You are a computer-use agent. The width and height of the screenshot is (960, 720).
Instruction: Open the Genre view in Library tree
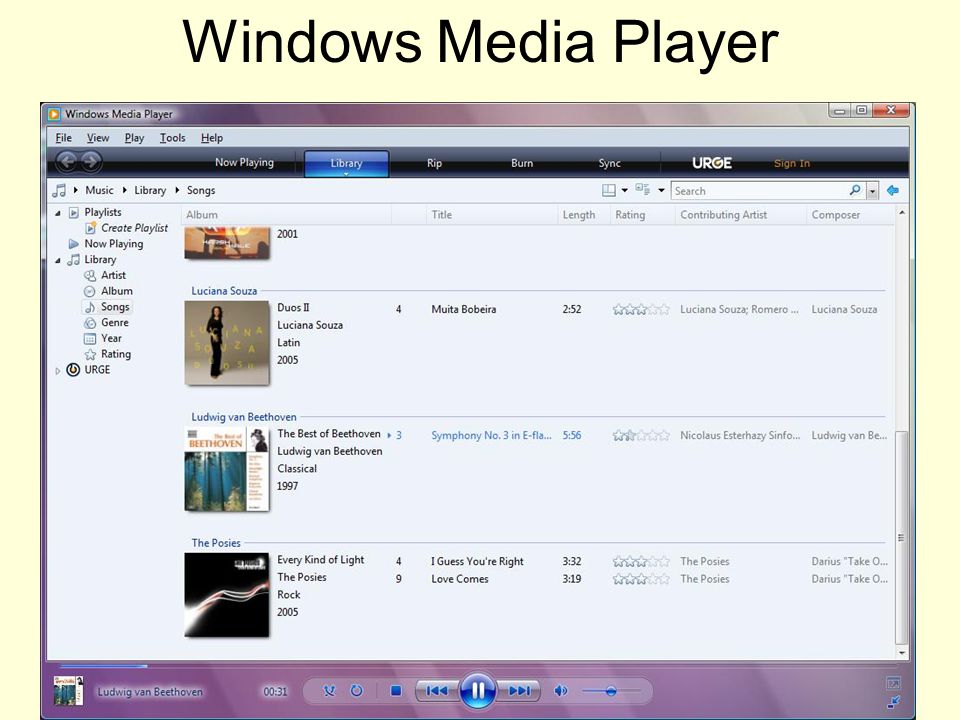pos(114,323)
